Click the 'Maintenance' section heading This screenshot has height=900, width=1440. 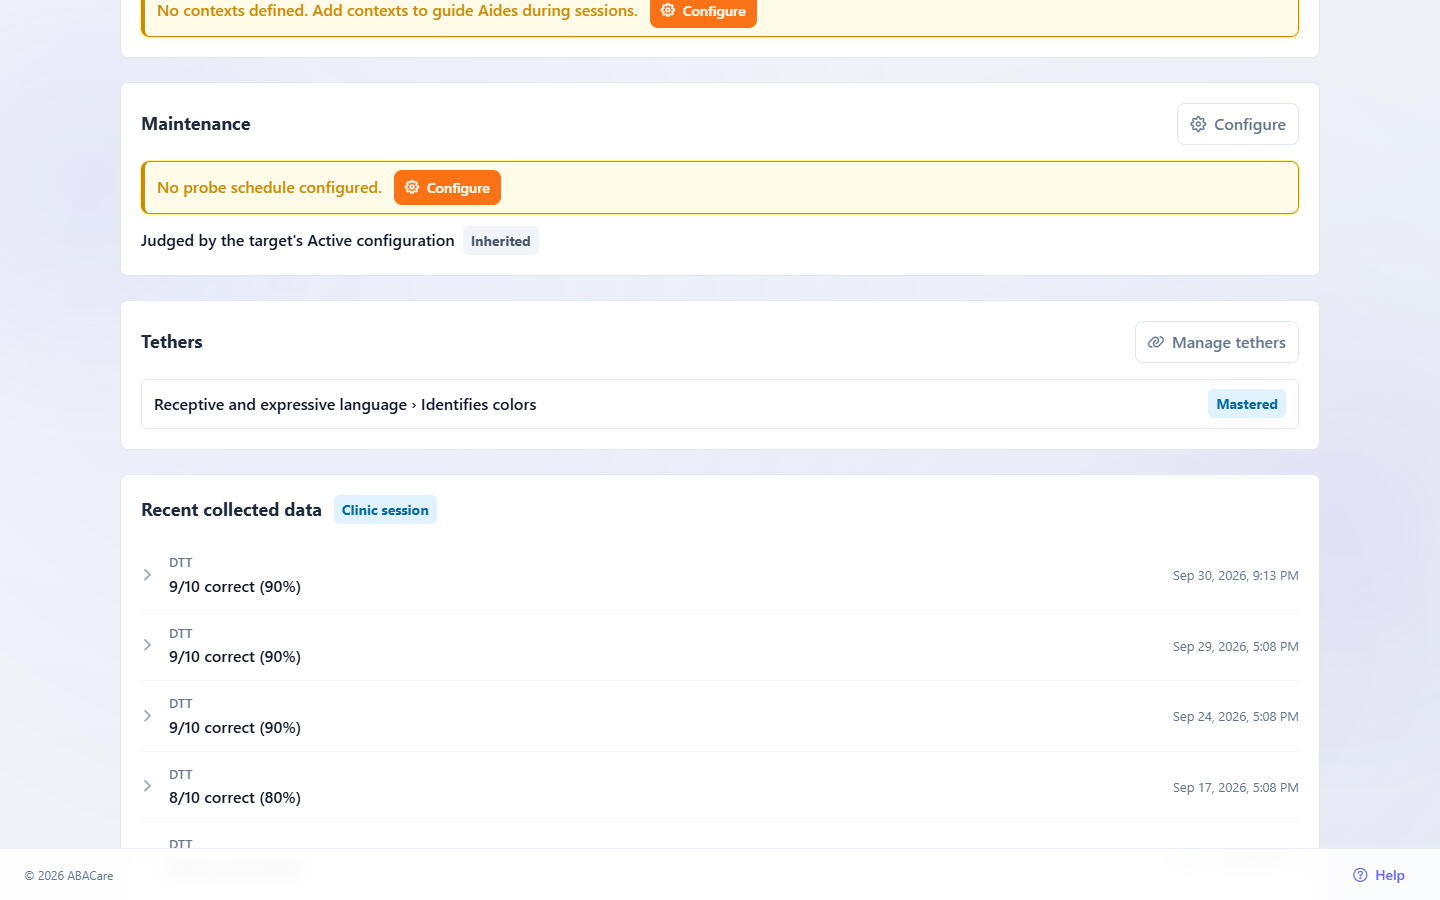[x=196, y=124]
